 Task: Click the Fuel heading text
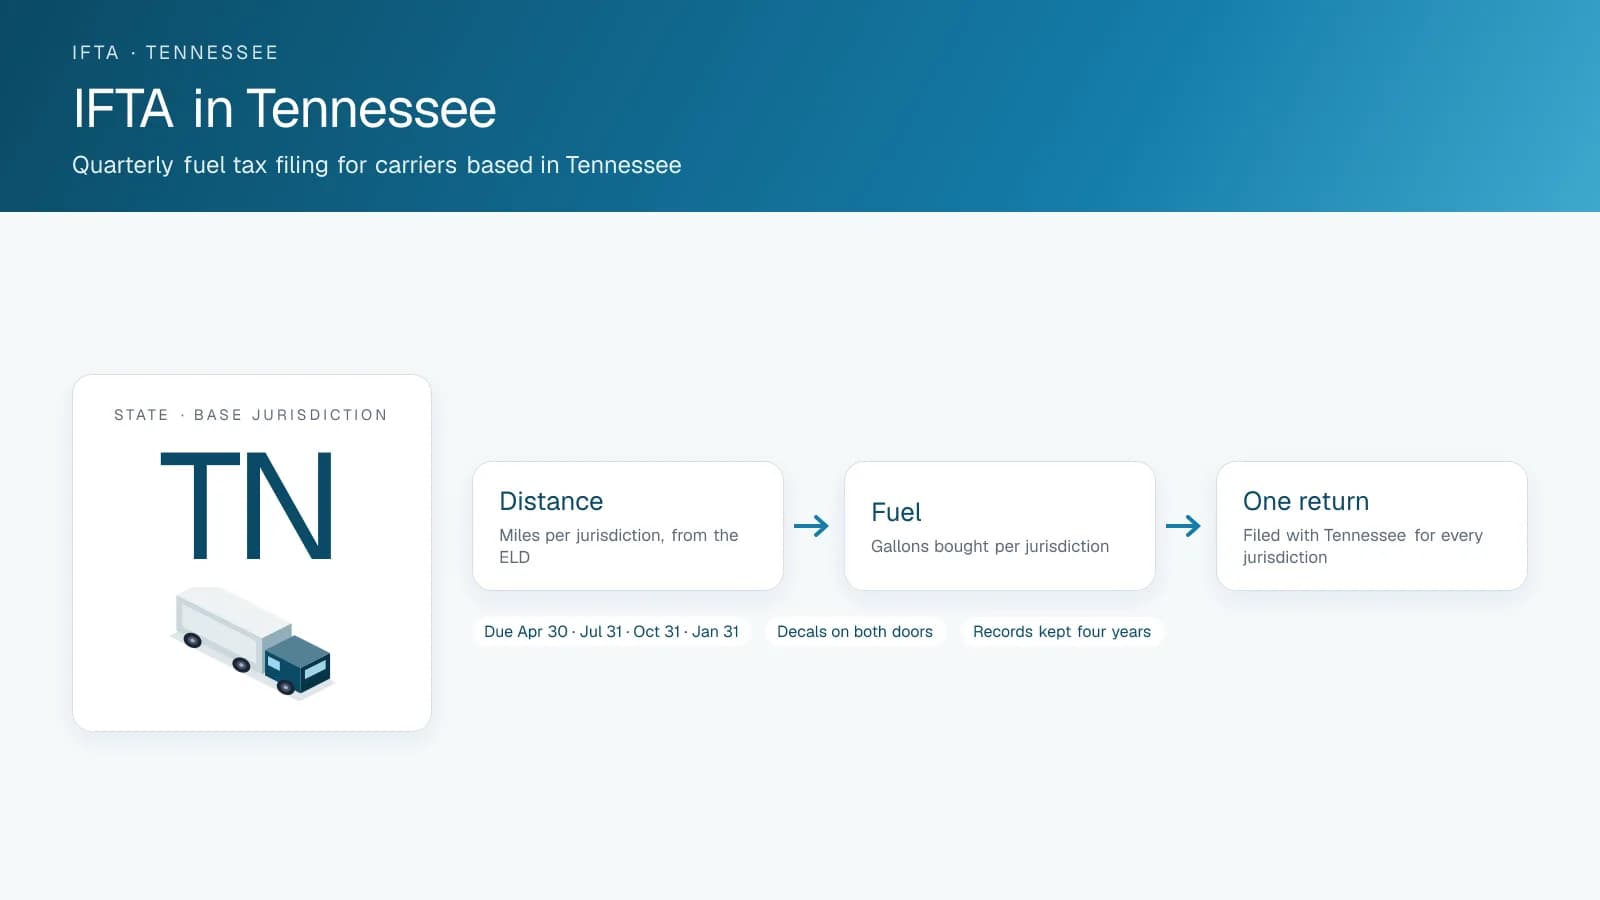pyautogui.click(x=896, y=512)
